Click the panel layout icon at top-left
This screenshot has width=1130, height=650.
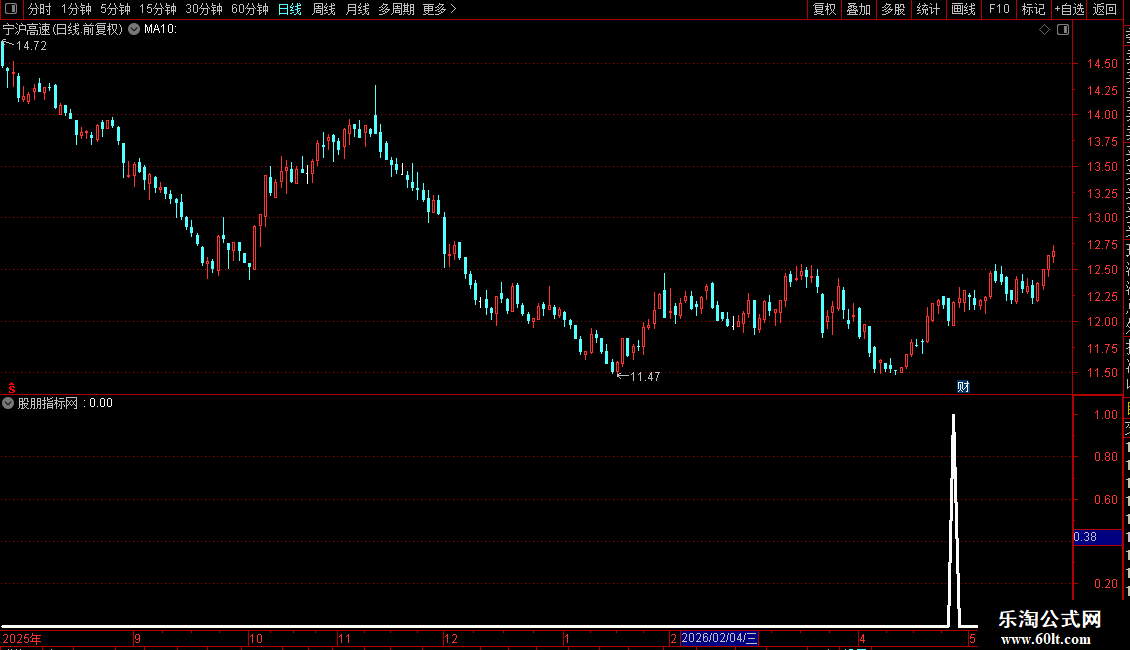coord(11,9)
